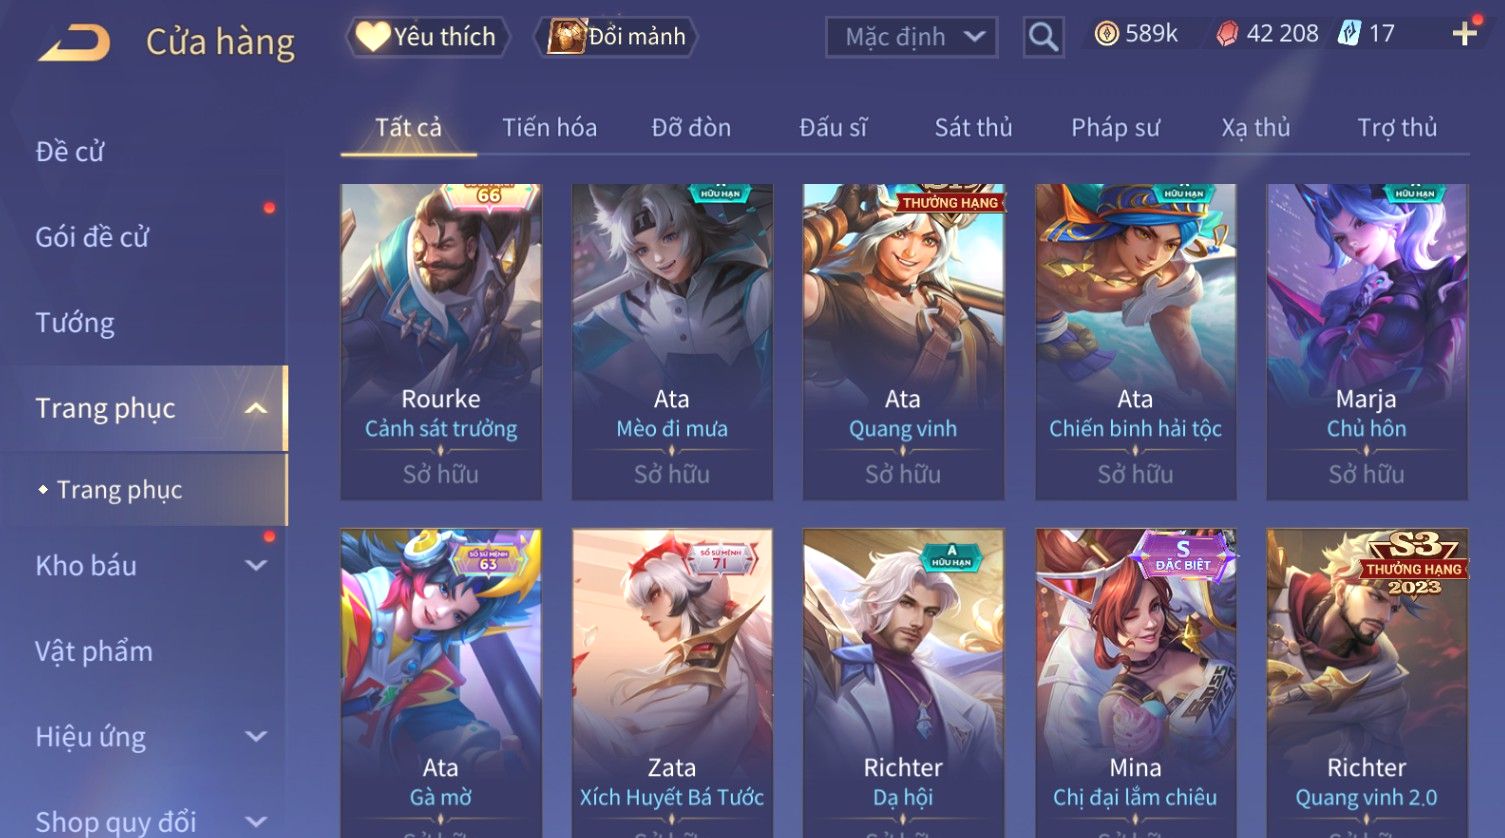This screenshot has width=1505, height=838.
Task: Open Gói đề cử in sidebar
Action: pyautogui.click(x=92, y=237)
